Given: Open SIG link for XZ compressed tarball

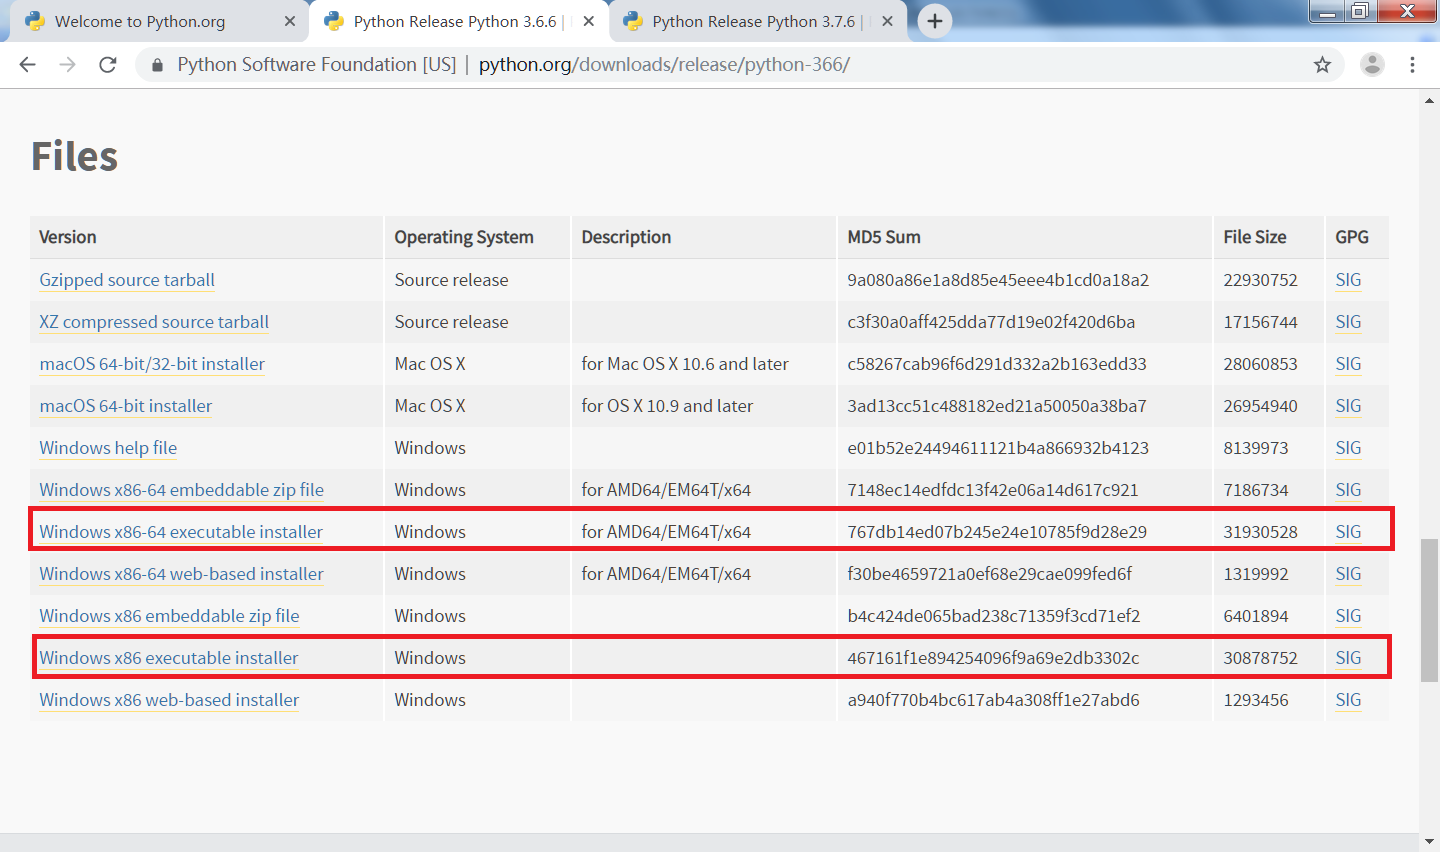Looking at the screenshot, I should 1348,322.
